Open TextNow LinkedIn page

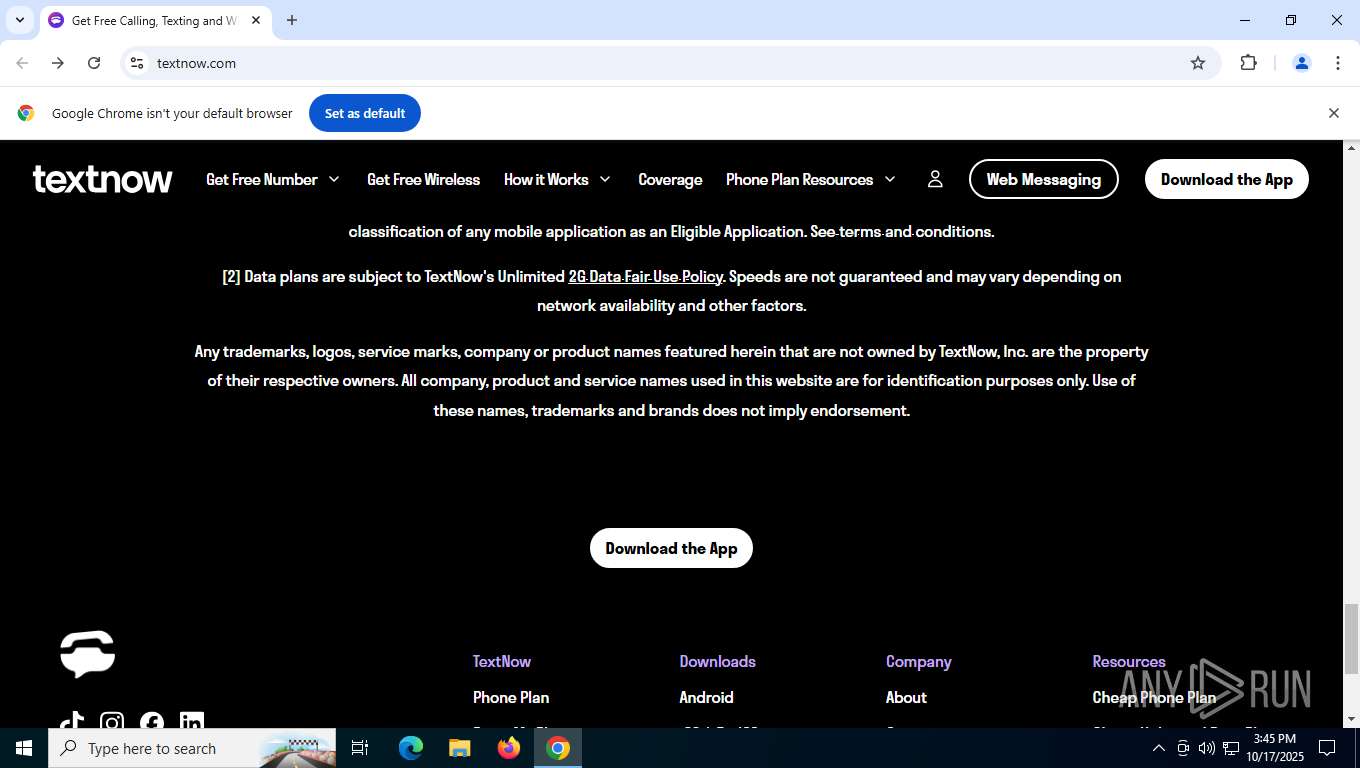click(192, 722)
